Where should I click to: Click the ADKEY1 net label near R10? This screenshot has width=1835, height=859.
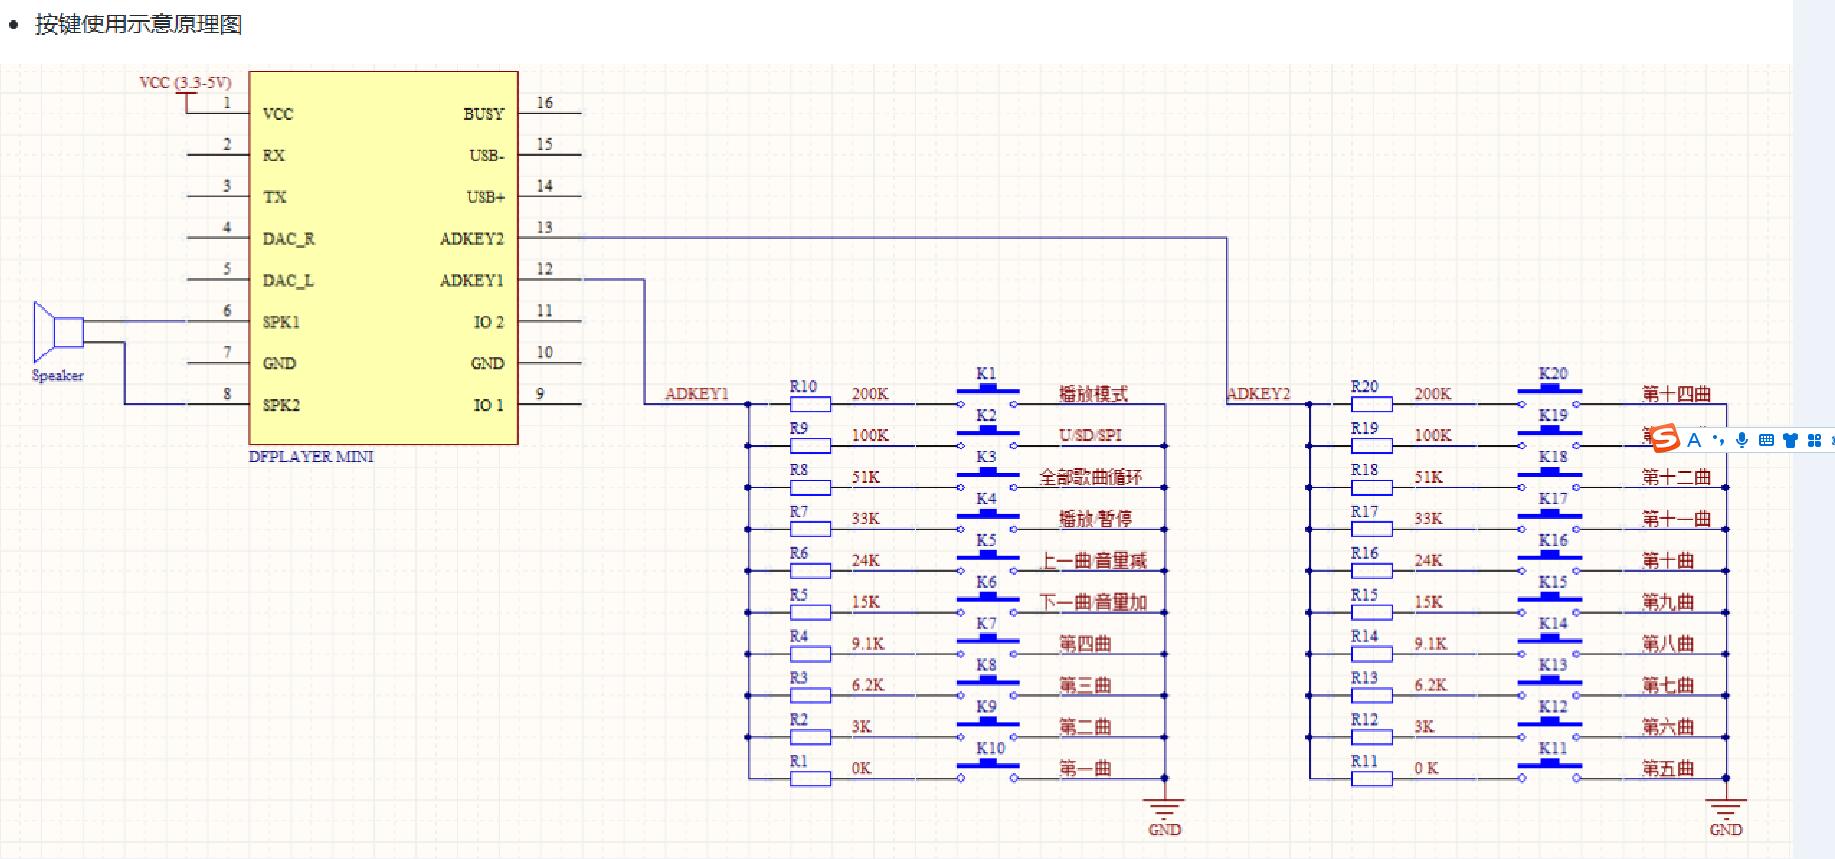click(x=697, y=393)
